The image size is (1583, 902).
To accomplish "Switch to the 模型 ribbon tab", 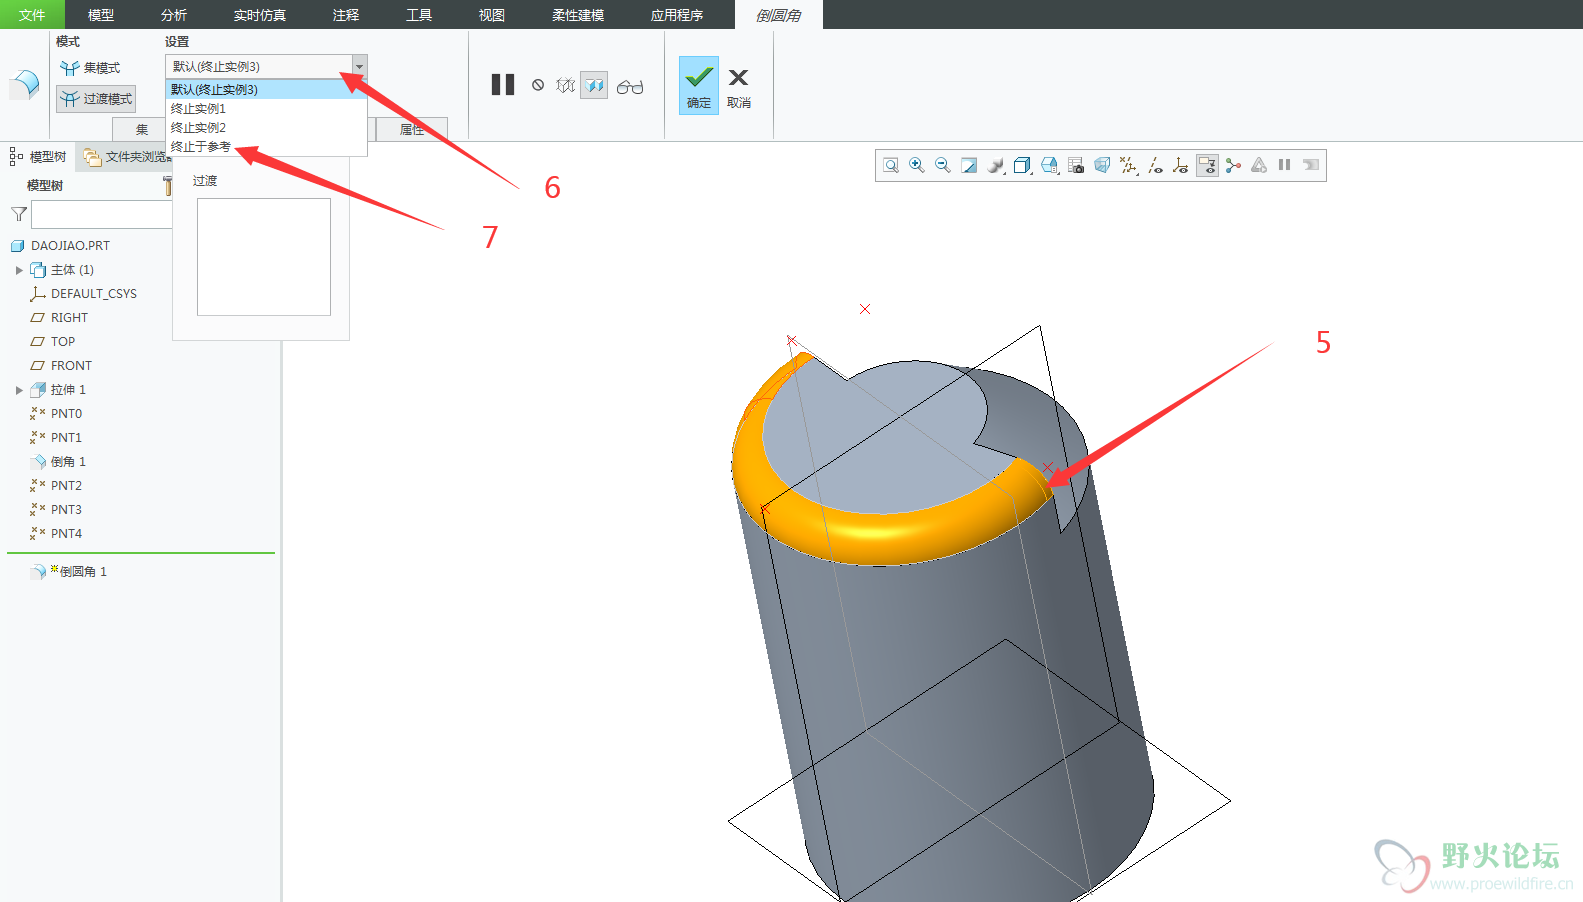I will click(101, 15).
